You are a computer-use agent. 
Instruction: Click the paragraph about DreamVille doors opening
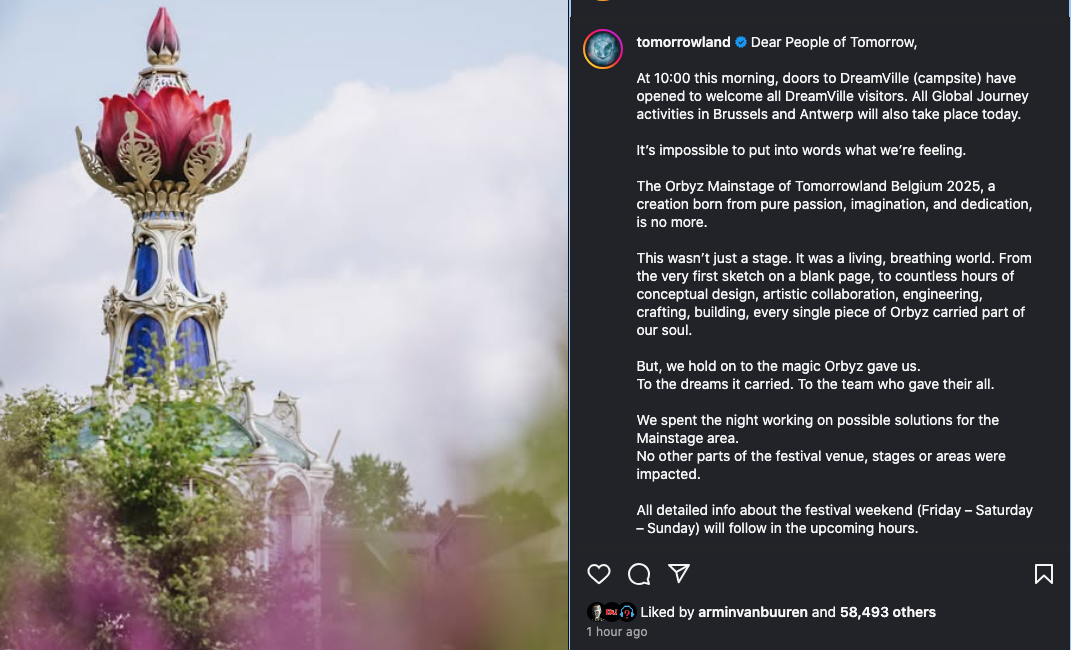coord(832,96)
